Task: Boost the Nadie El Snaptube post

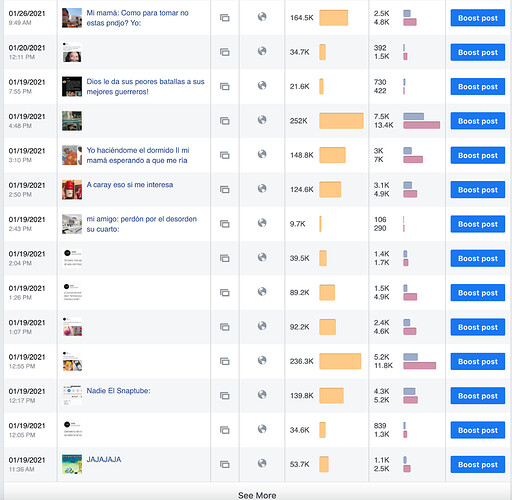Action: tap(478, 396)
